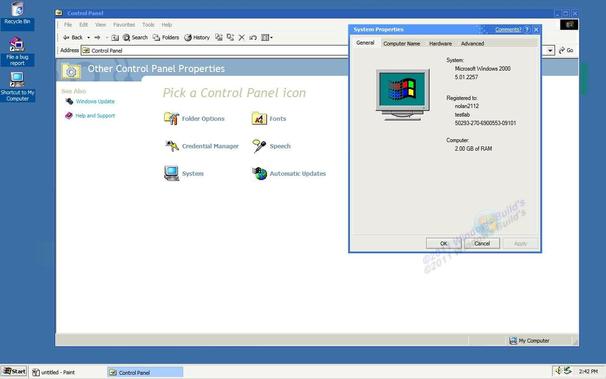
Task: Click the Start button
Action: (14, 372)
